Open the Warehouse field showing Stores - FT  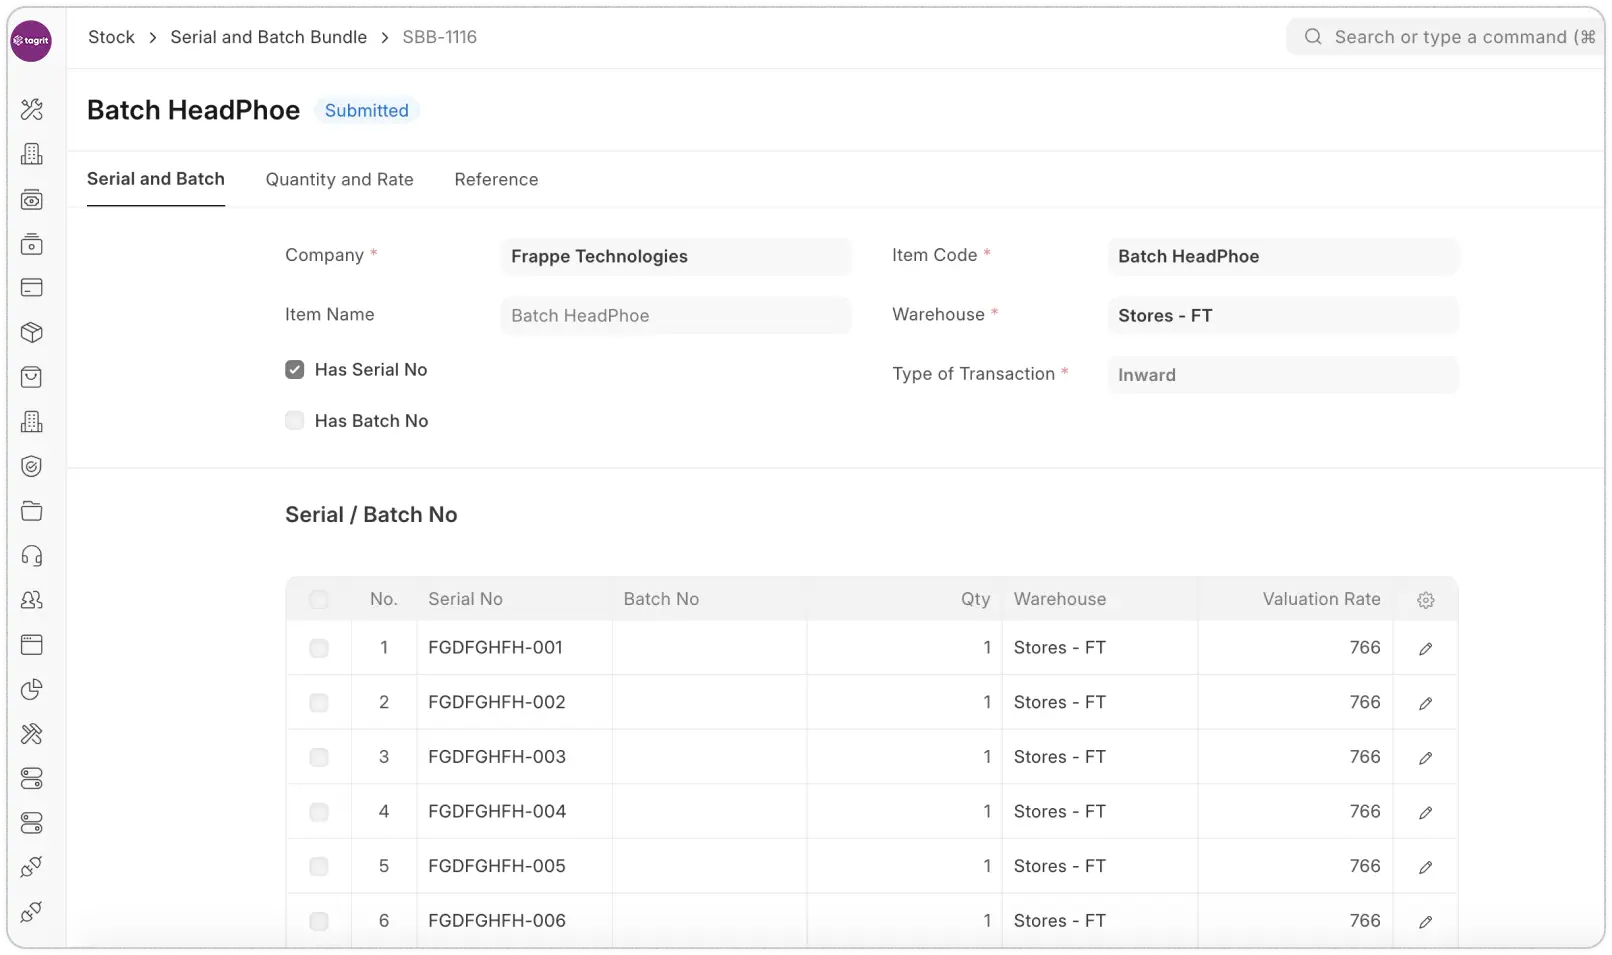[1282, 316]
